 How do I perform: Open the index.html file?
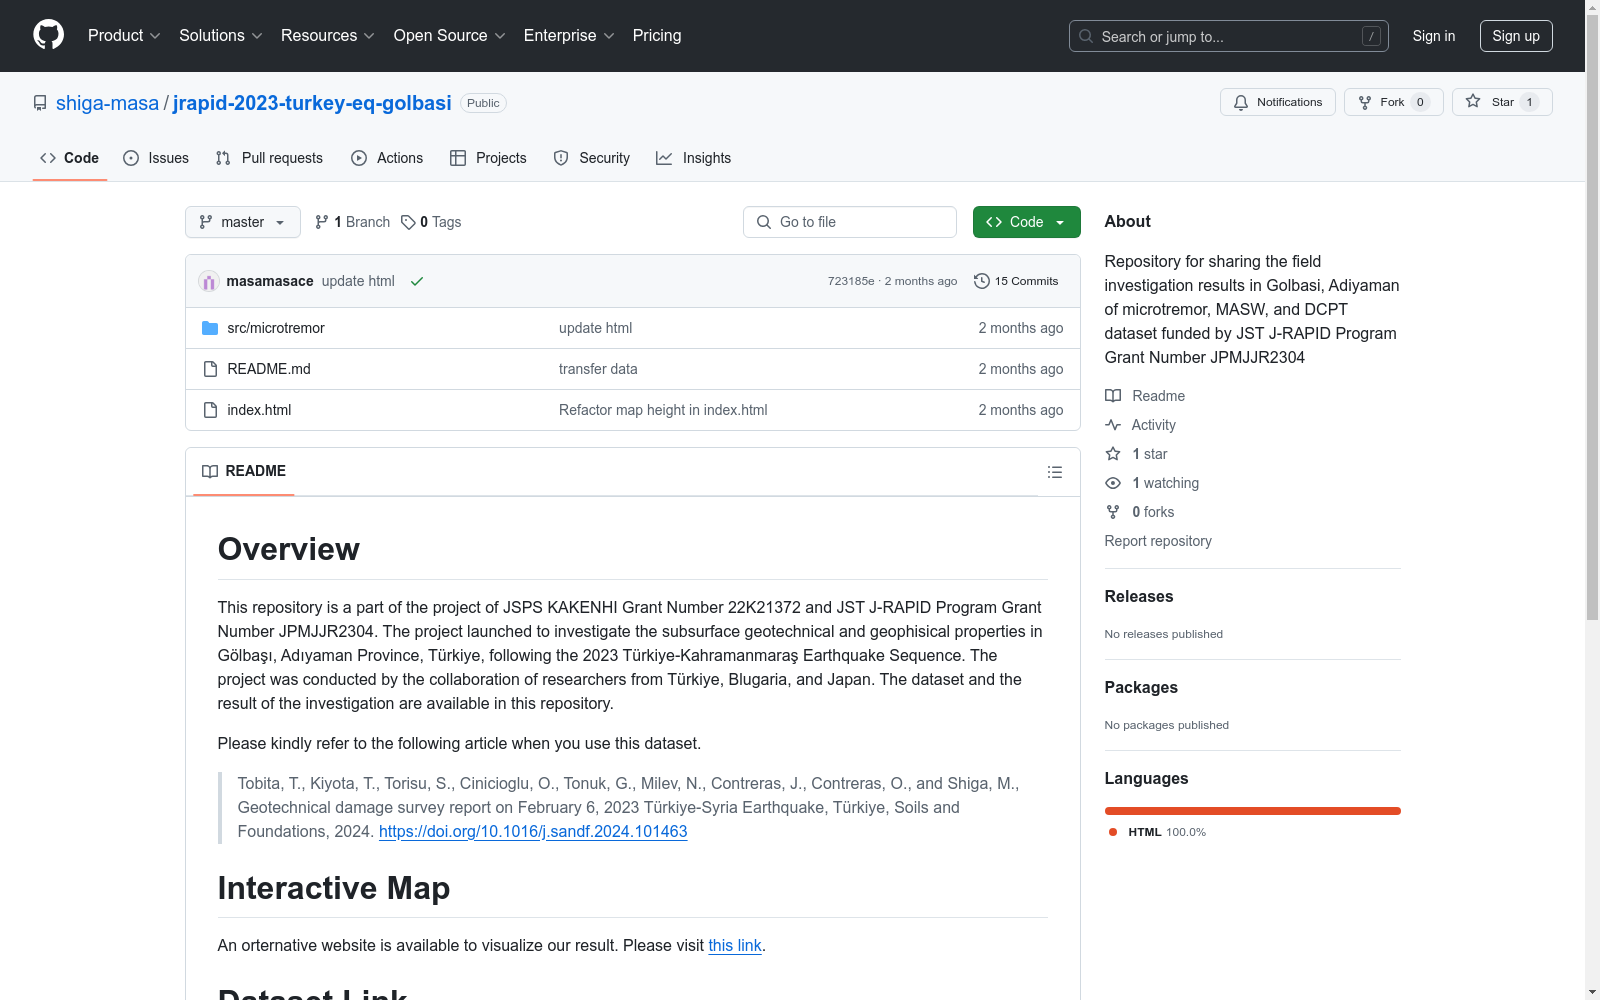click(259, 410)
